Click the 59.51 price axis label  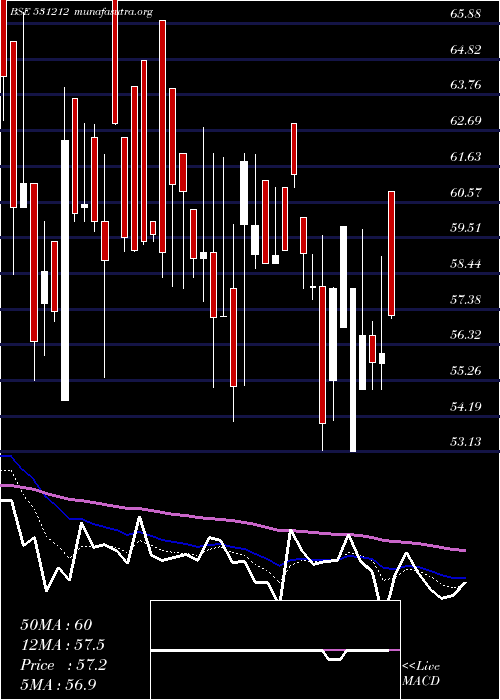465,228
